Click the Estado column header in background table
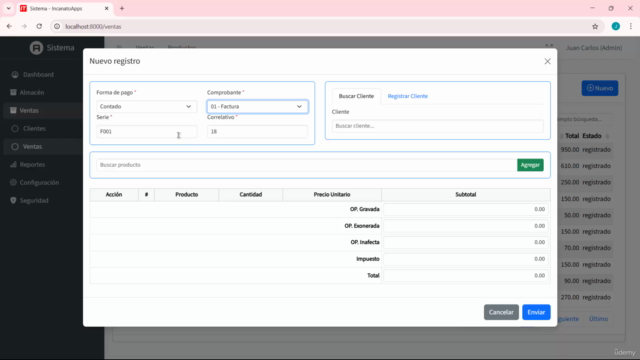The image size is (640, 360). point(592,136)
